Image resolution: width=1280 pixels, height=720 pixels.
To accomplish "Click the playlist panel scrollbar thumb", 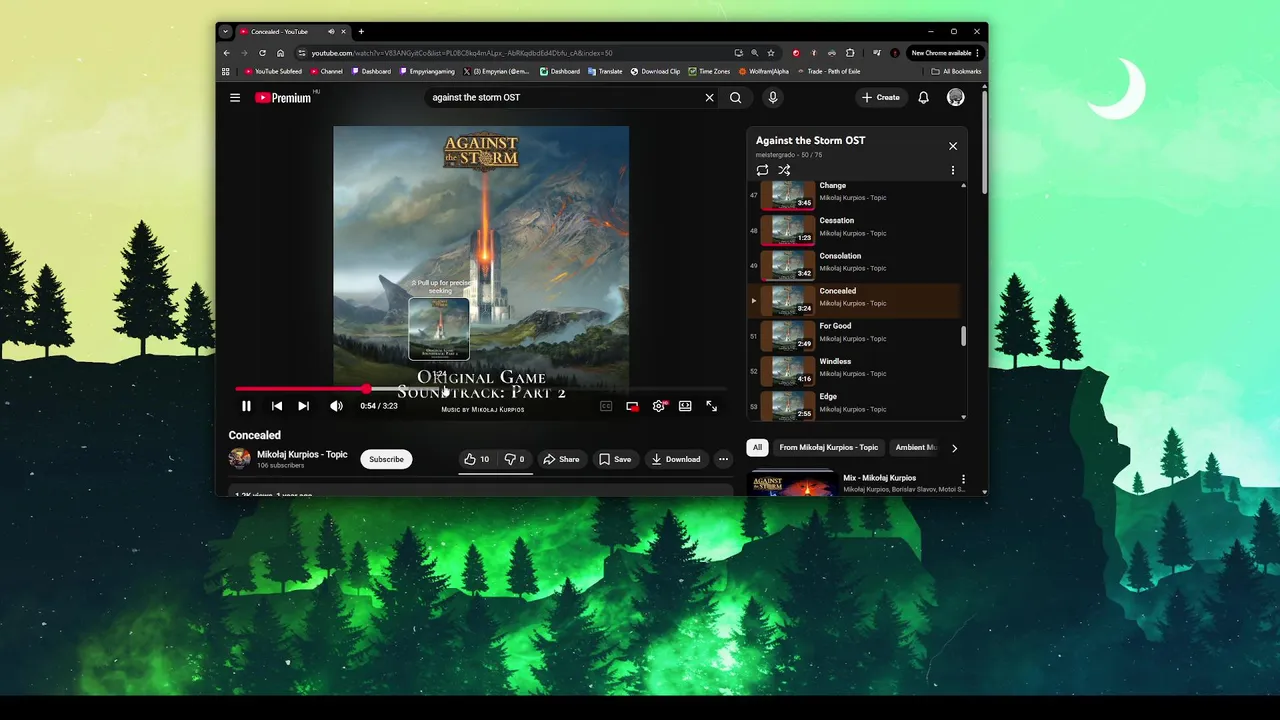I will coord(964,336).
